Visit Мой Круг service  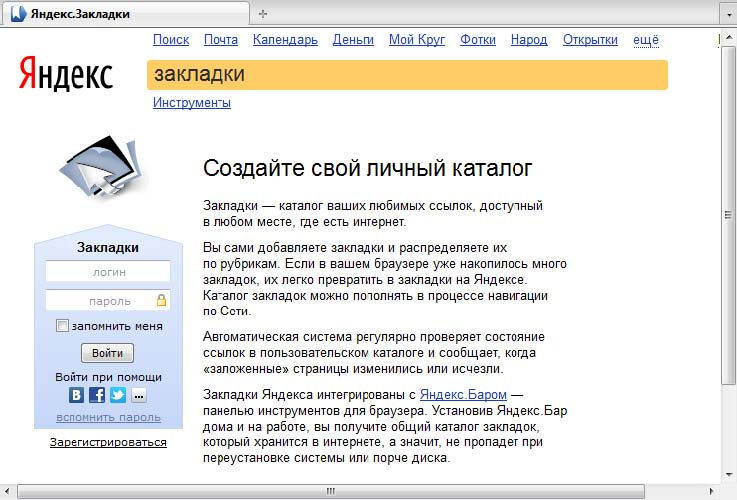tap(417, 40)
